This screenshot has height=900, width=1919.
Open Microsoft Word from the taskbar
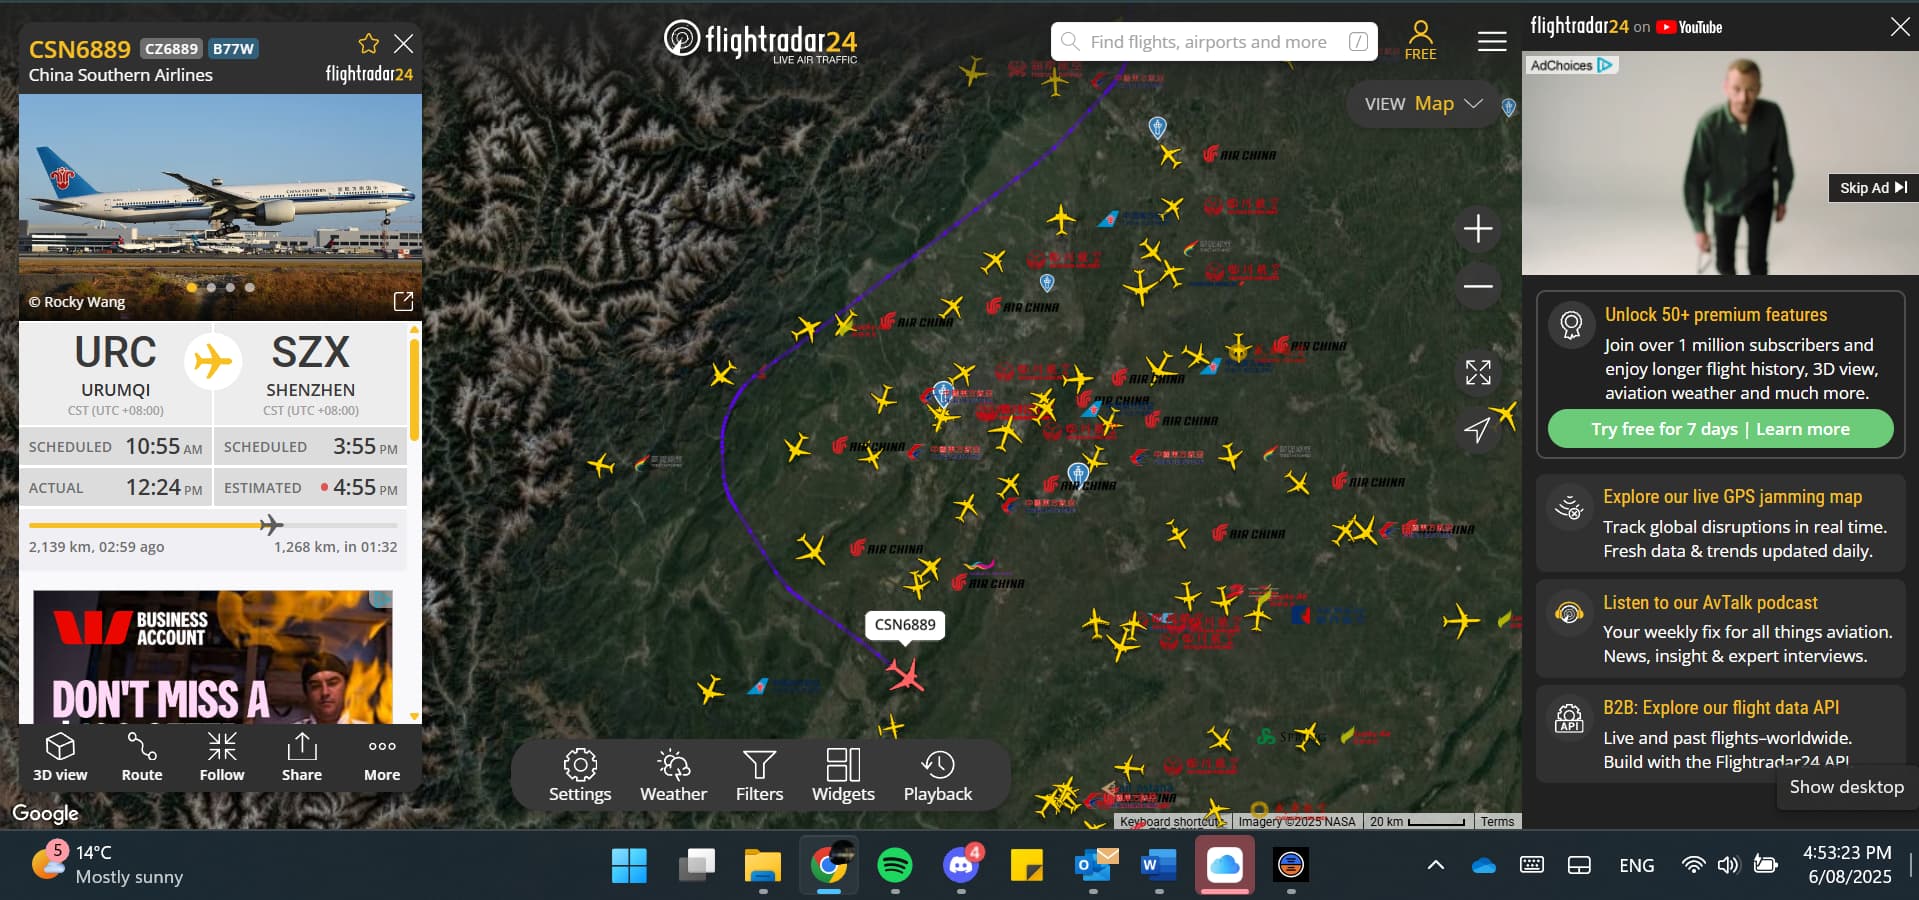point(1159,865)
